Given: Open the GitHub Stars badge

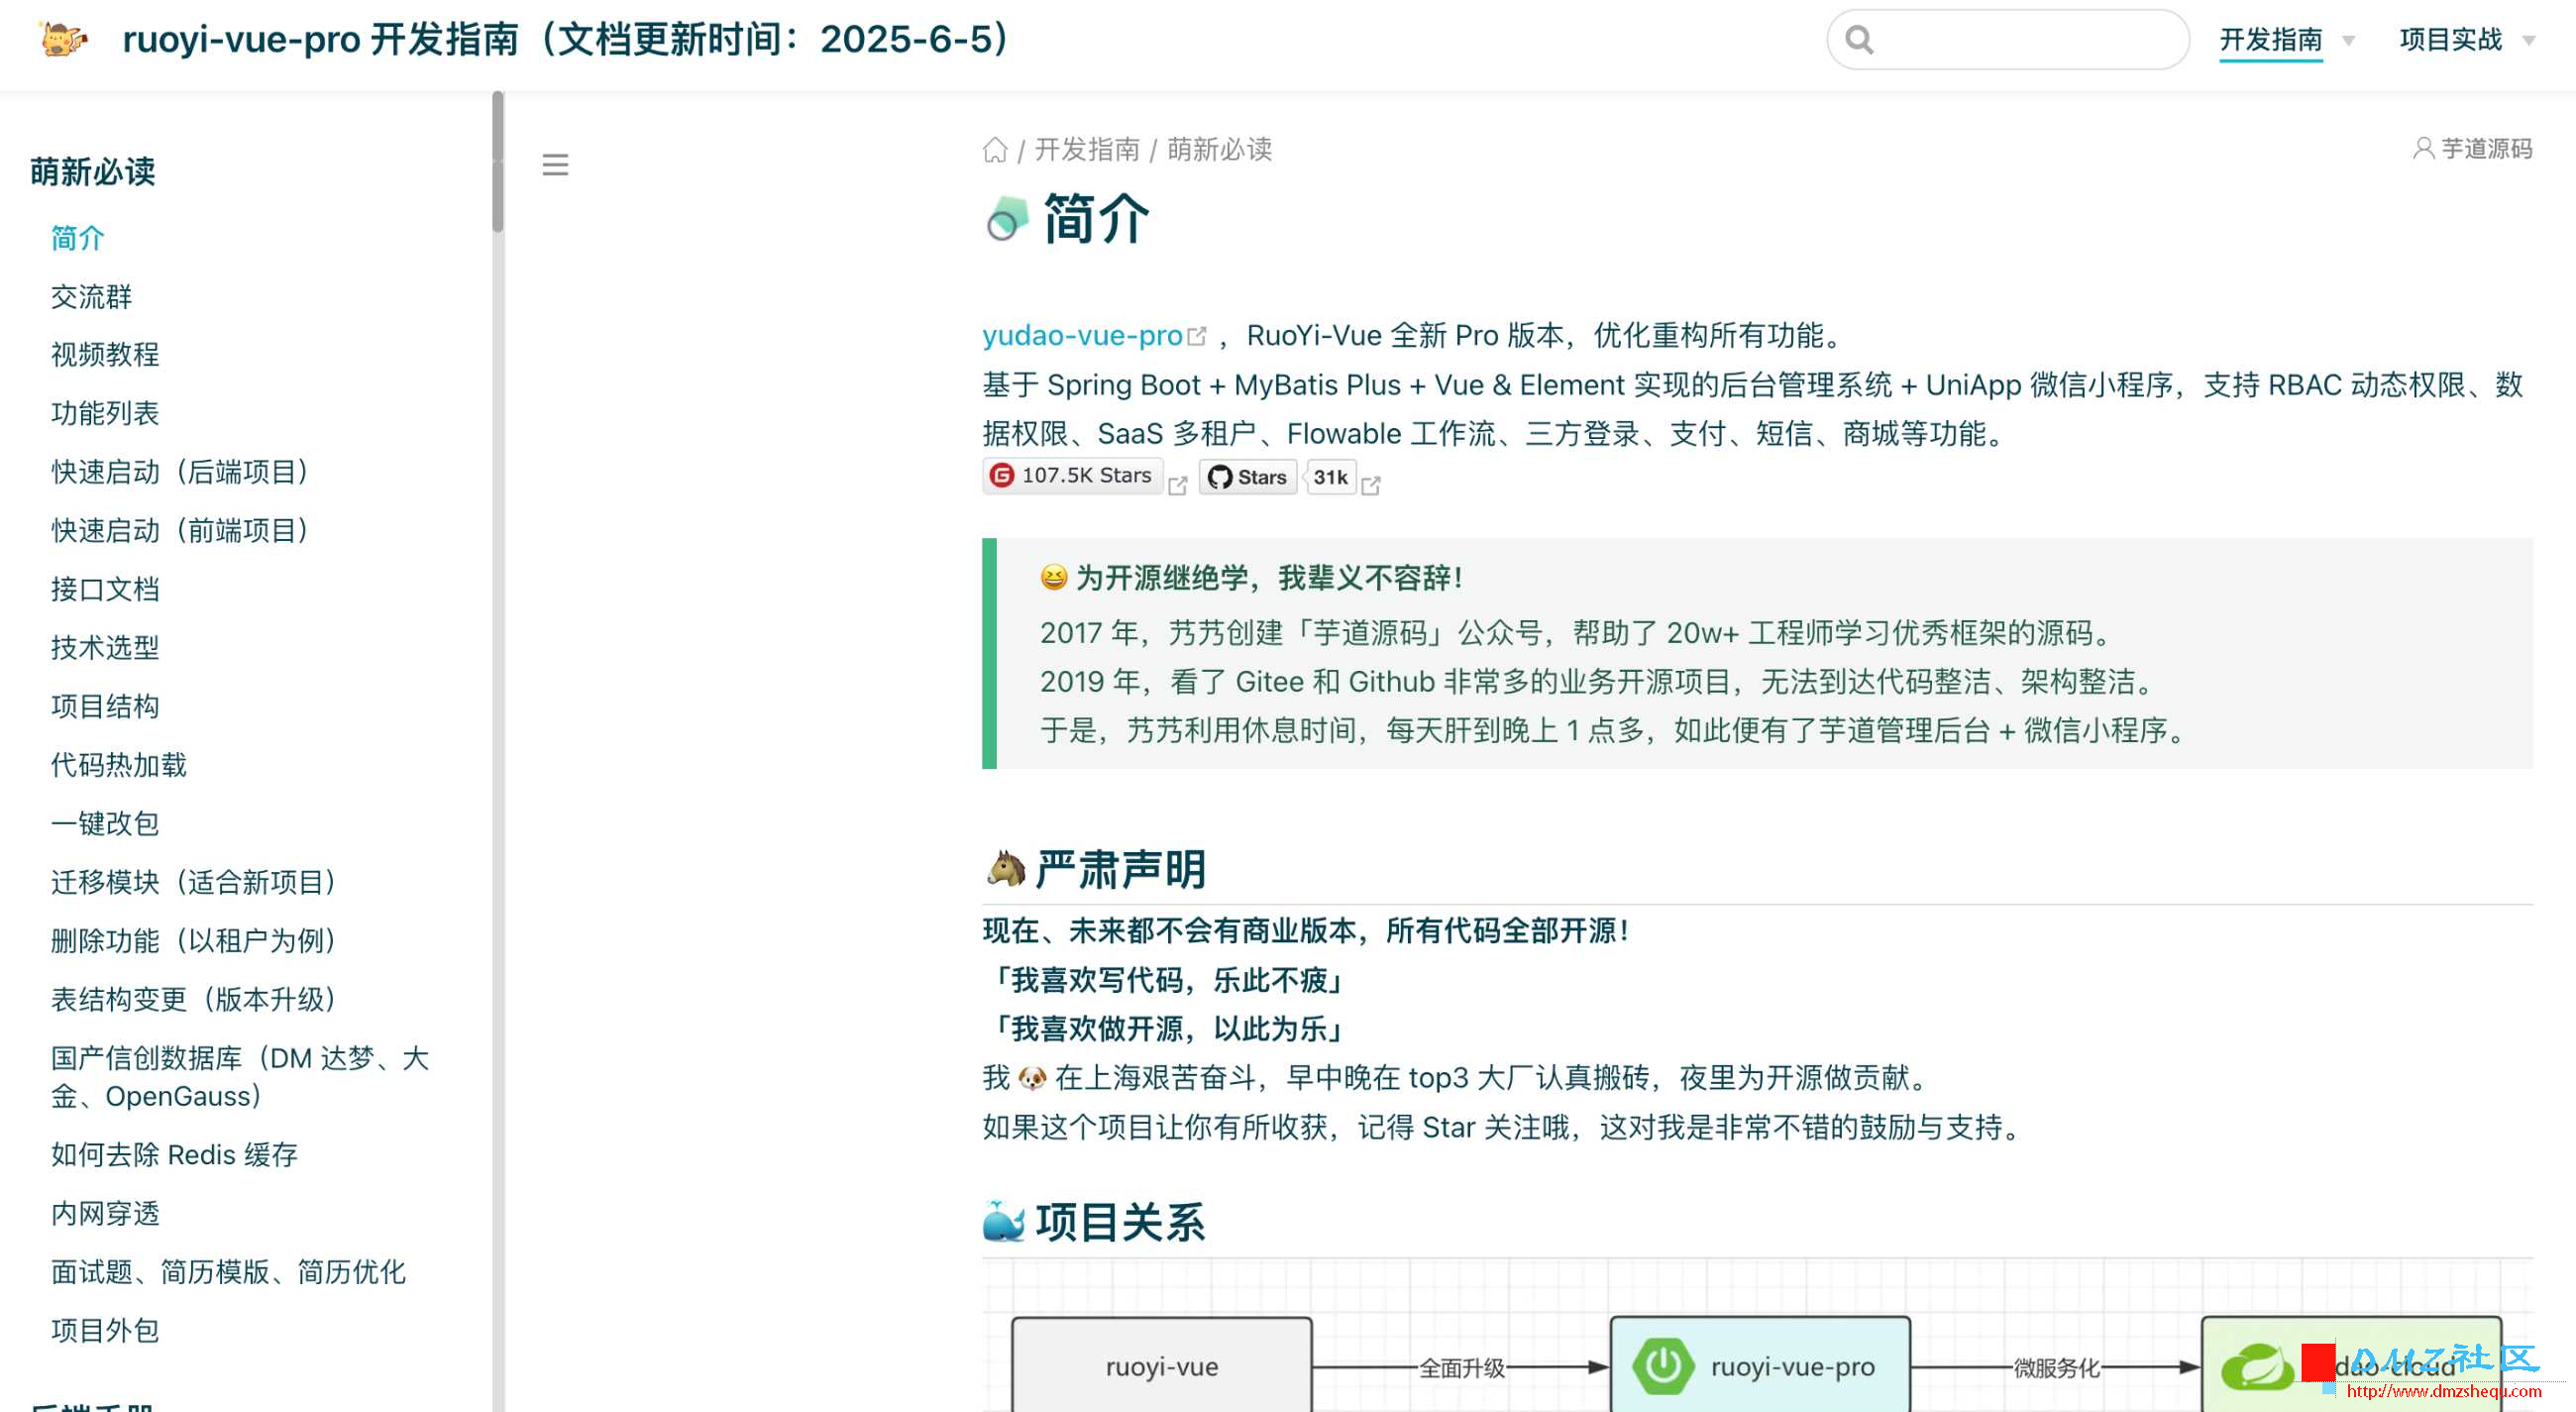Looking at the screenshot, I should 1248,477.
